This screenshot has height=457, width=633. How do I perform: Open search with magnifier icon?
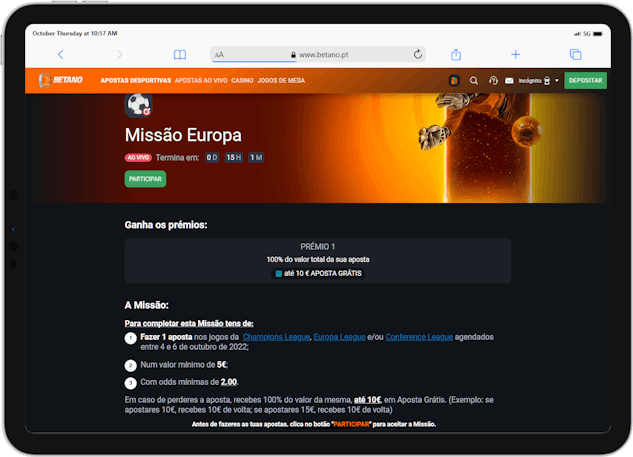474,81
